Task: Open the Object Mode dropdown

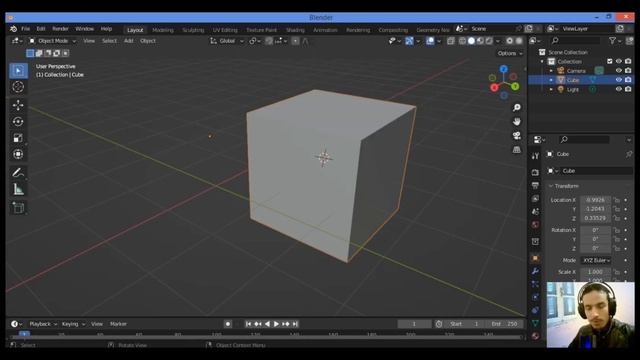Action: [x=52, y=41]
